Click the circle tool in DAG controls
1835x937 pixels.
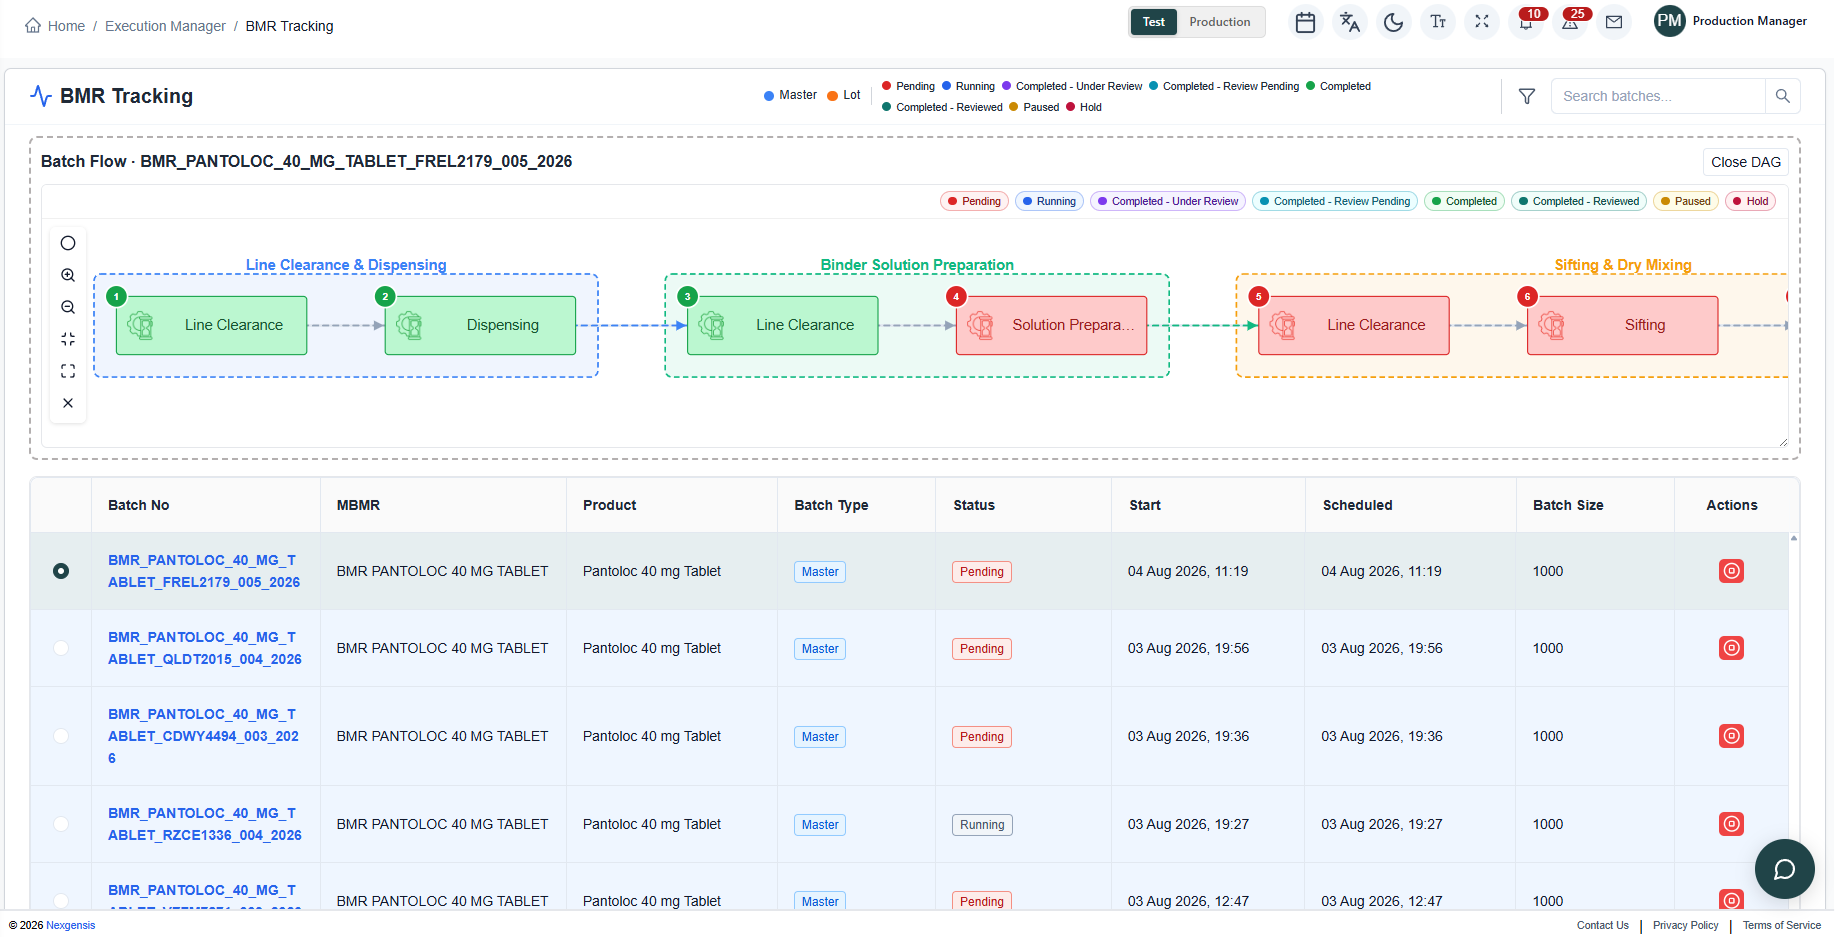click(x=68, y=243)
